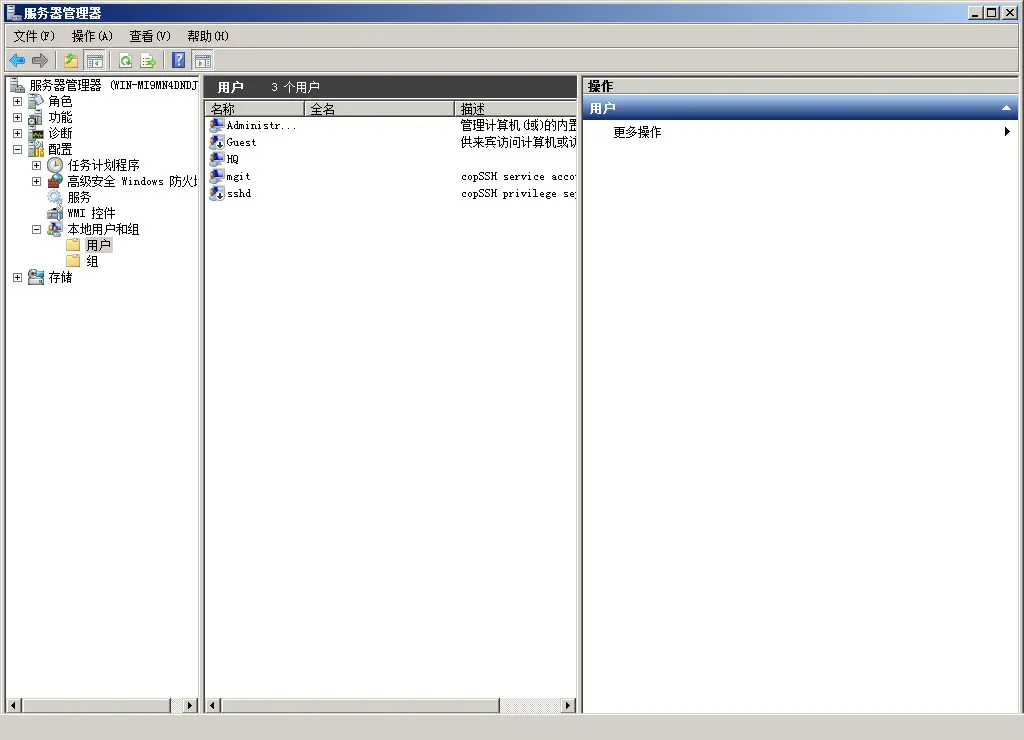Collapse the 本地用户和组 node
The image size is (1024, 740).
click(x=37, y=229)
